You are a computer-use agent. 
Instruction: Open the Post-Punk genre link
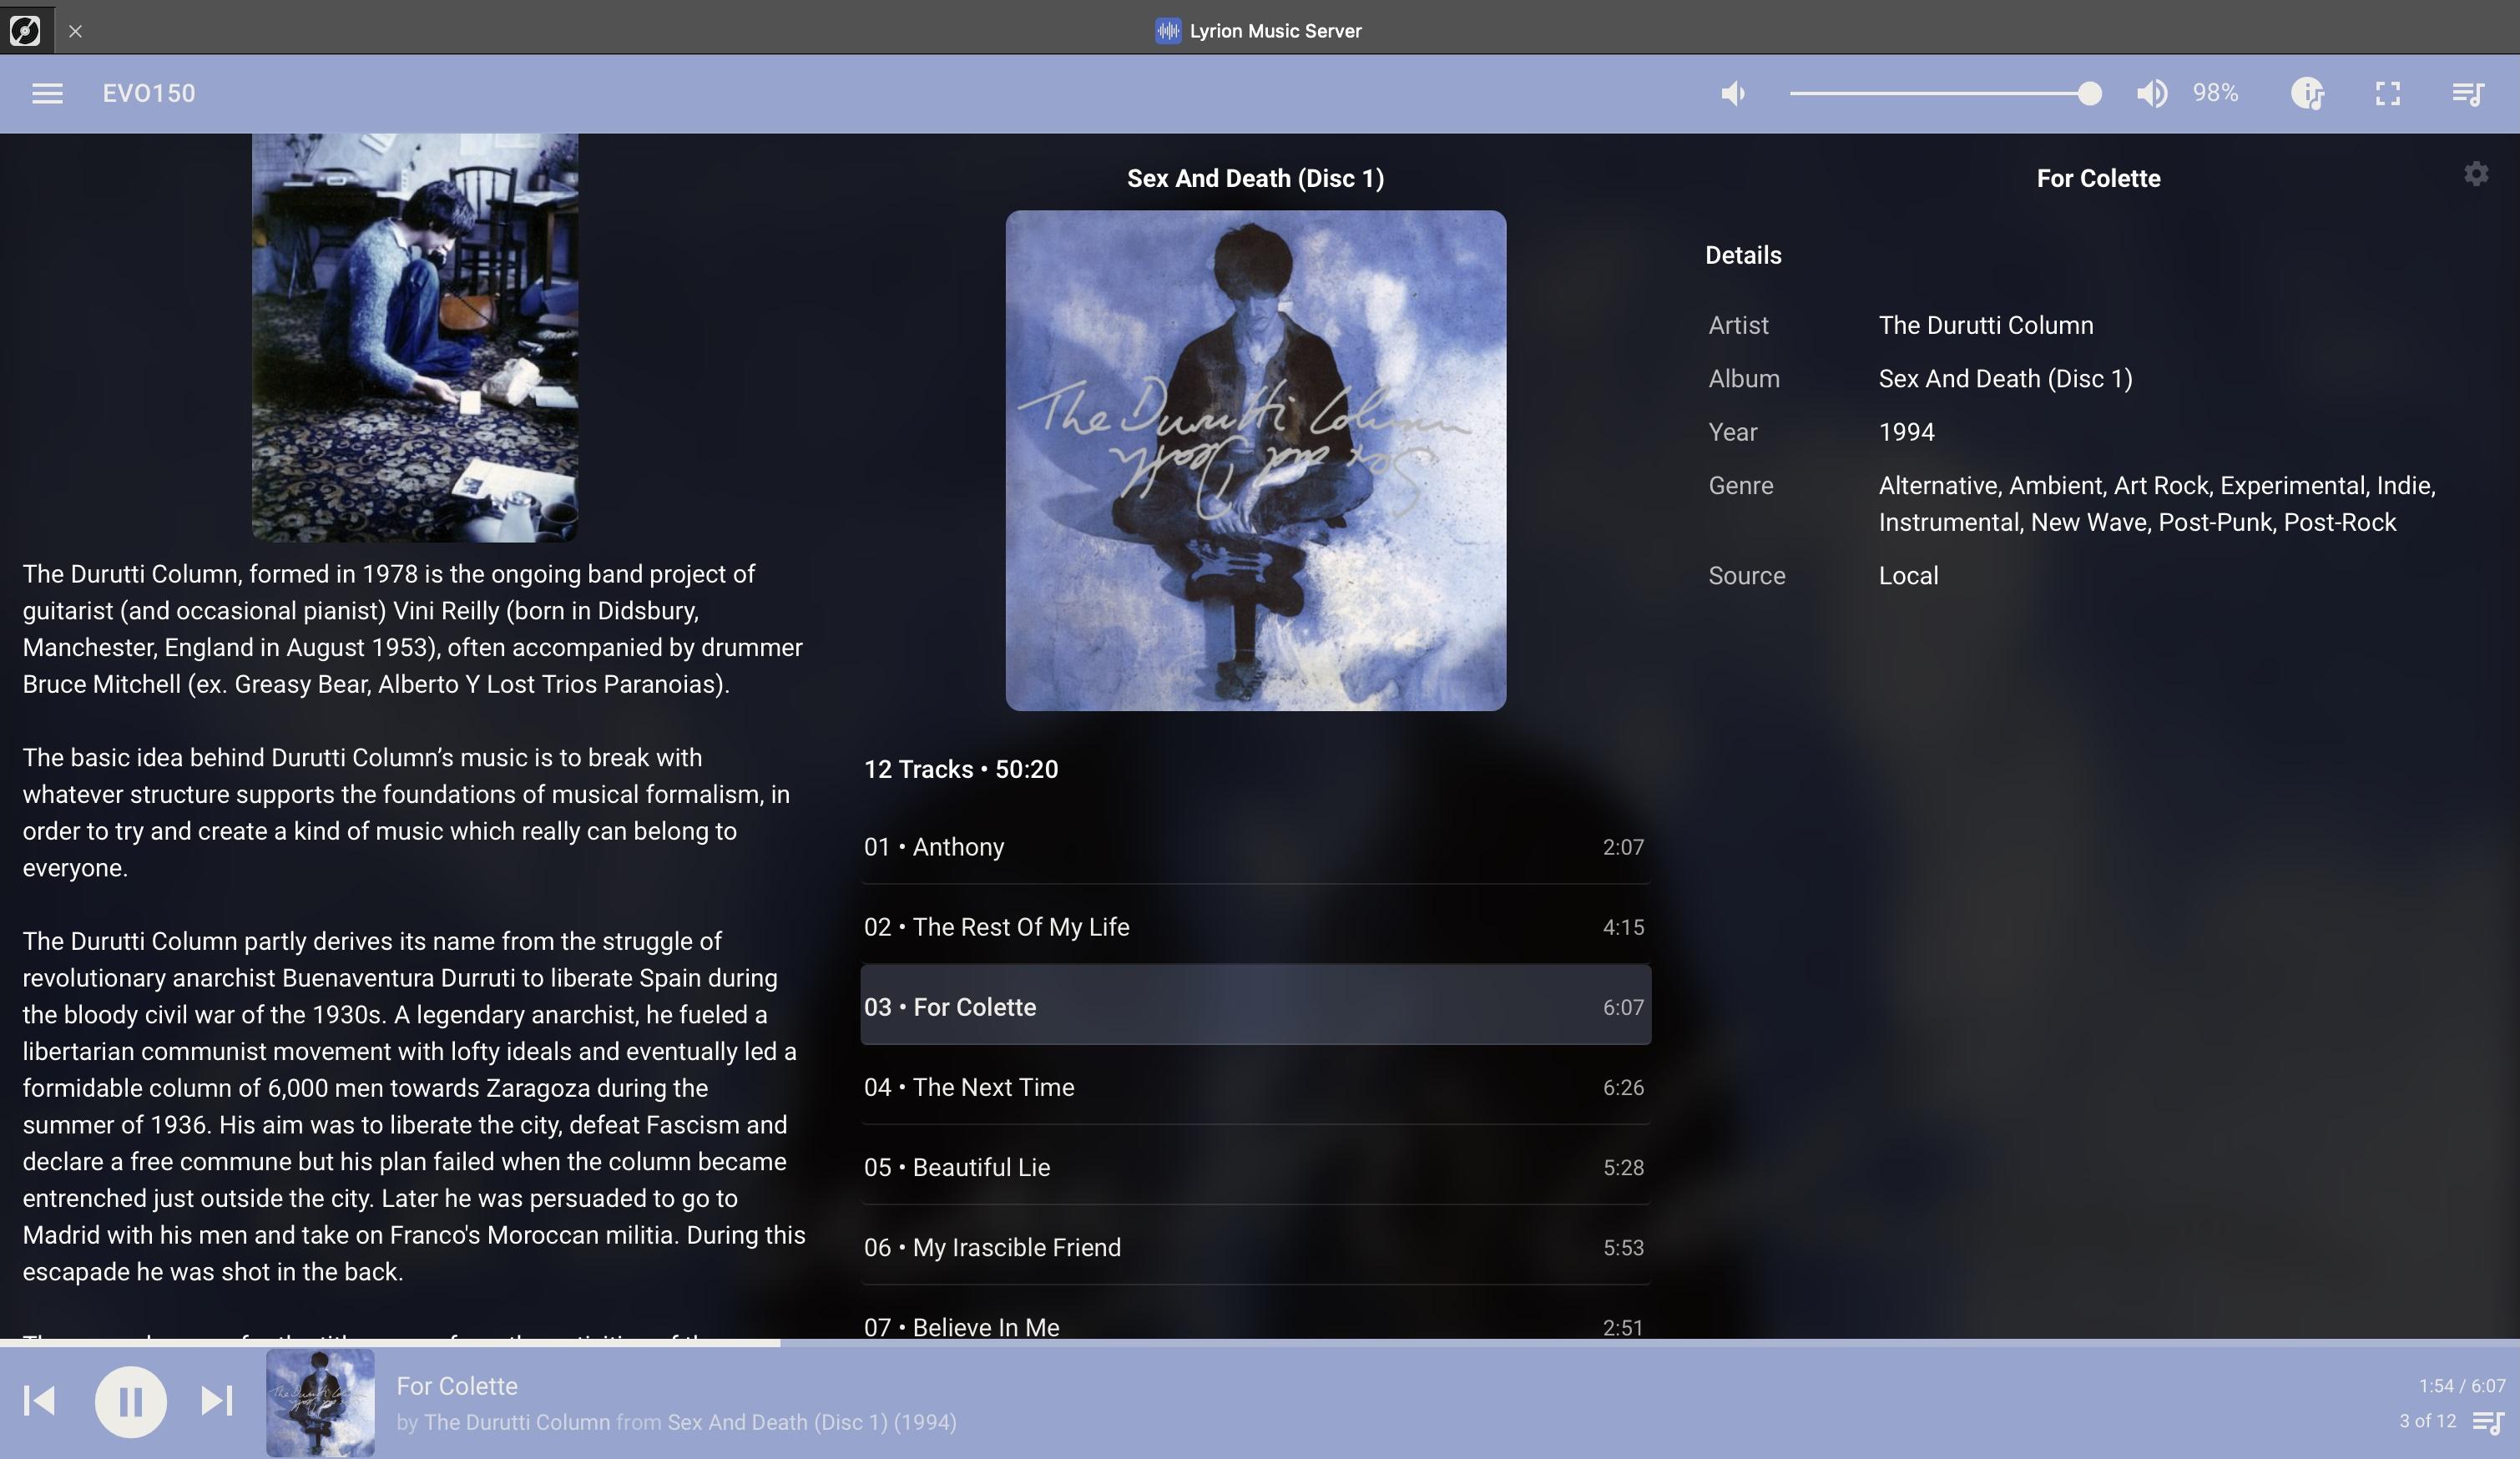tap(2214, 523)
